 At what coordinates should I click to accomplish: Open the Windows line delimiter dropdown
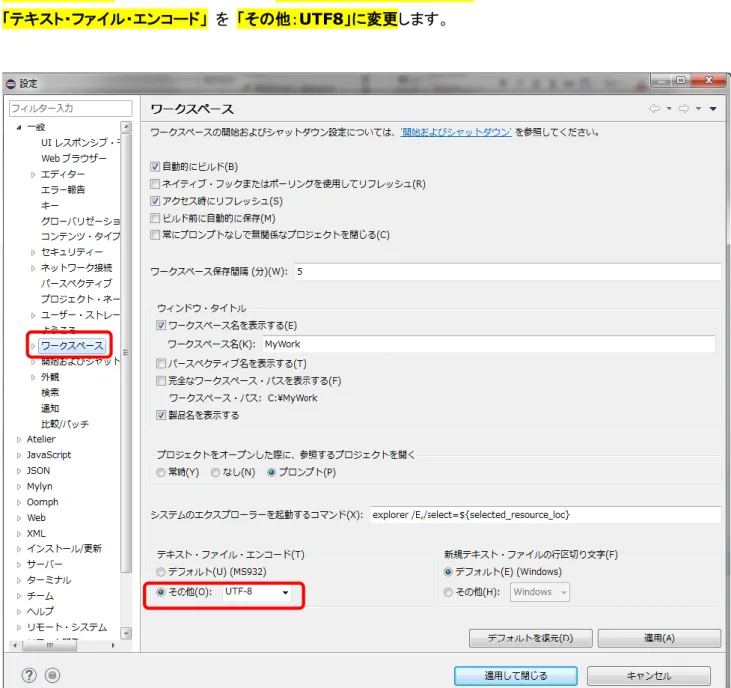(x=540, y=592)
